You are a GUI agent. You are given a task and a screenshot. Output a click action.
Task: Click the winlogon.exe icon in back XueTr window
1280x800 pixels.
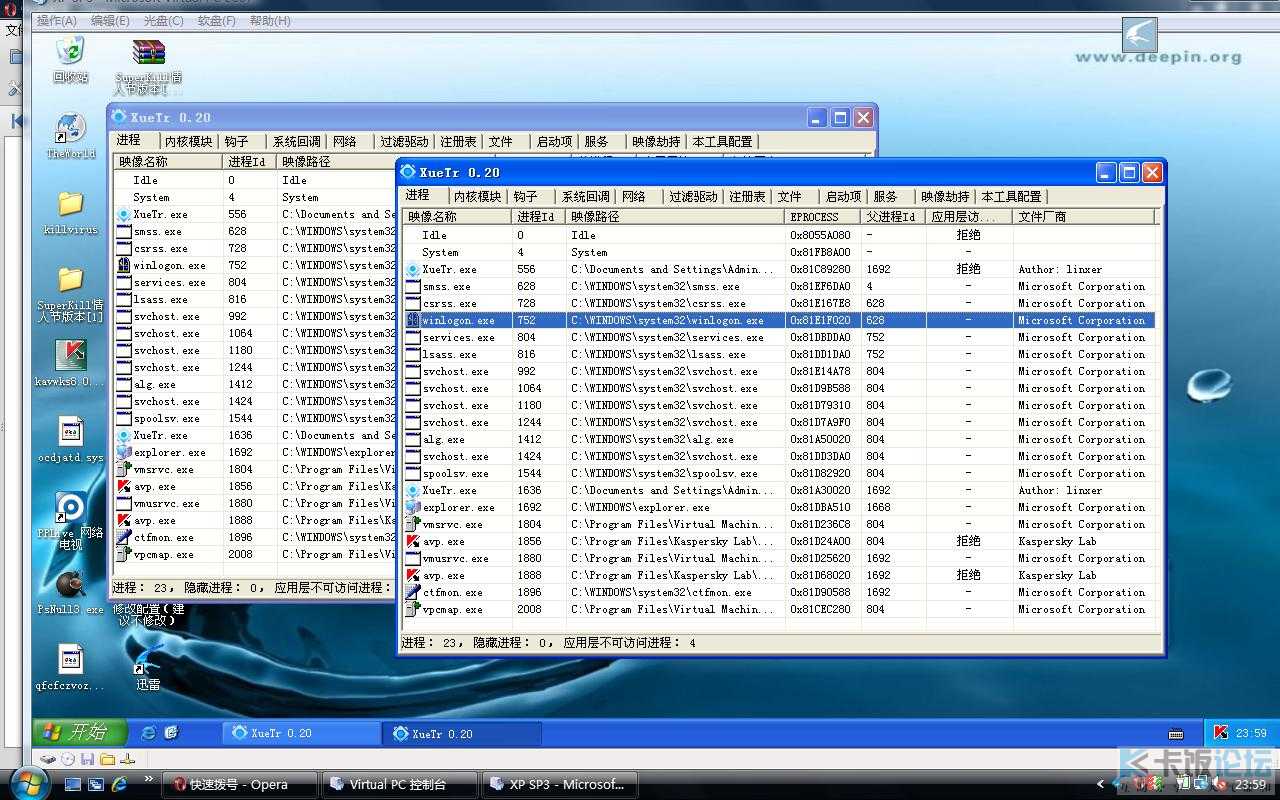124,265
